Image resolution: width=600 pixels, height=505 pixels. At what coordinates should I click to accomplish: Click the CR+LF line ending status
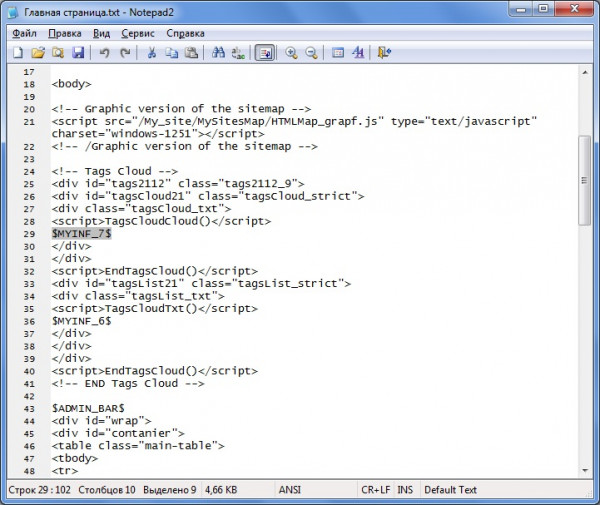(x=375, y=490)
